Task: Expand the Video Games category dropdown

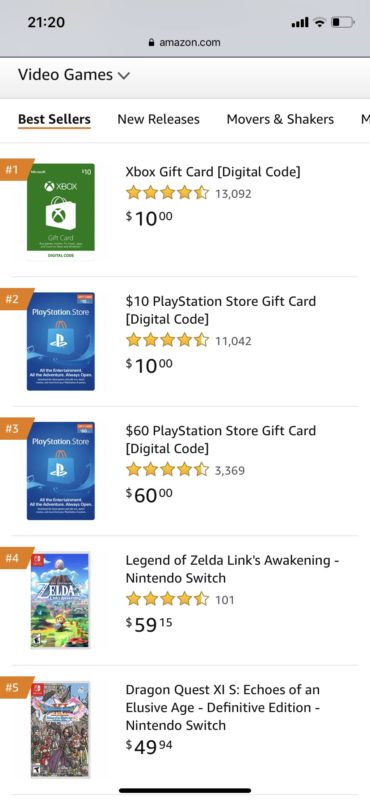Action: (x=74, y=76)
